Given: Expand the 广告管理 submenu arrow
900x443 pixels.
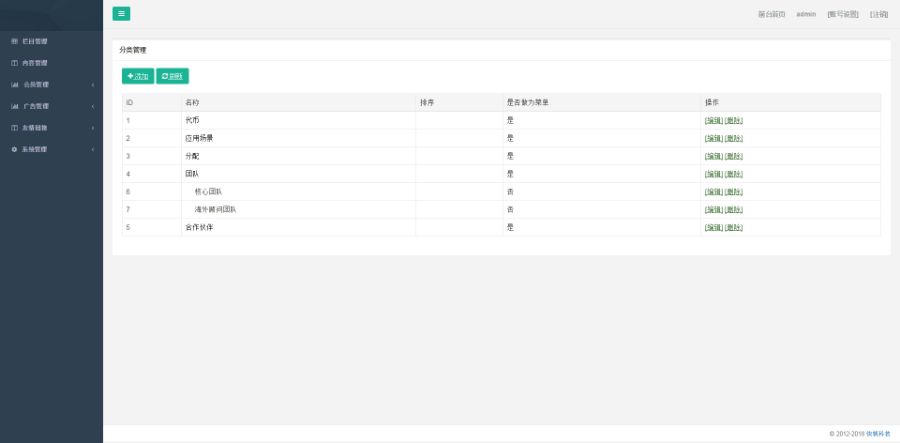Looking at the screenshot, I should coord(93,106).
